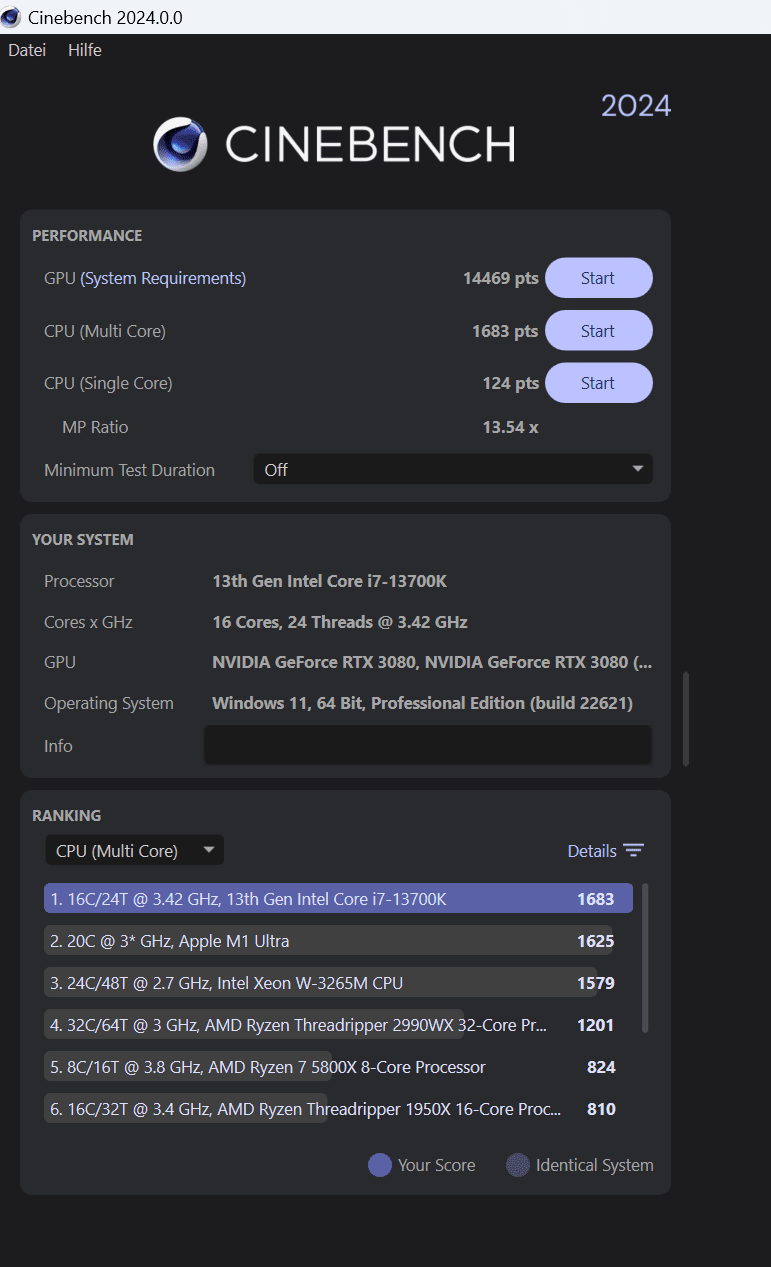Viewport: 771px width, 1267px height.
Task: Click the Details label in Ranking
Action: (x=592, y=851)
